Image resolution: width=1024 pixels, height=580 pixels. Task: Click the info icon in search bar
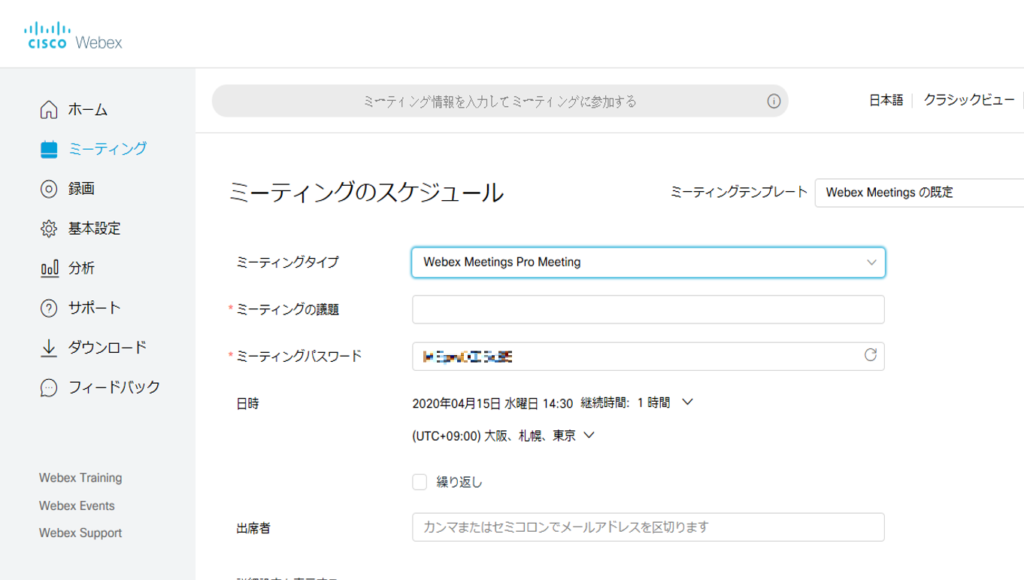tap(774, 101)
